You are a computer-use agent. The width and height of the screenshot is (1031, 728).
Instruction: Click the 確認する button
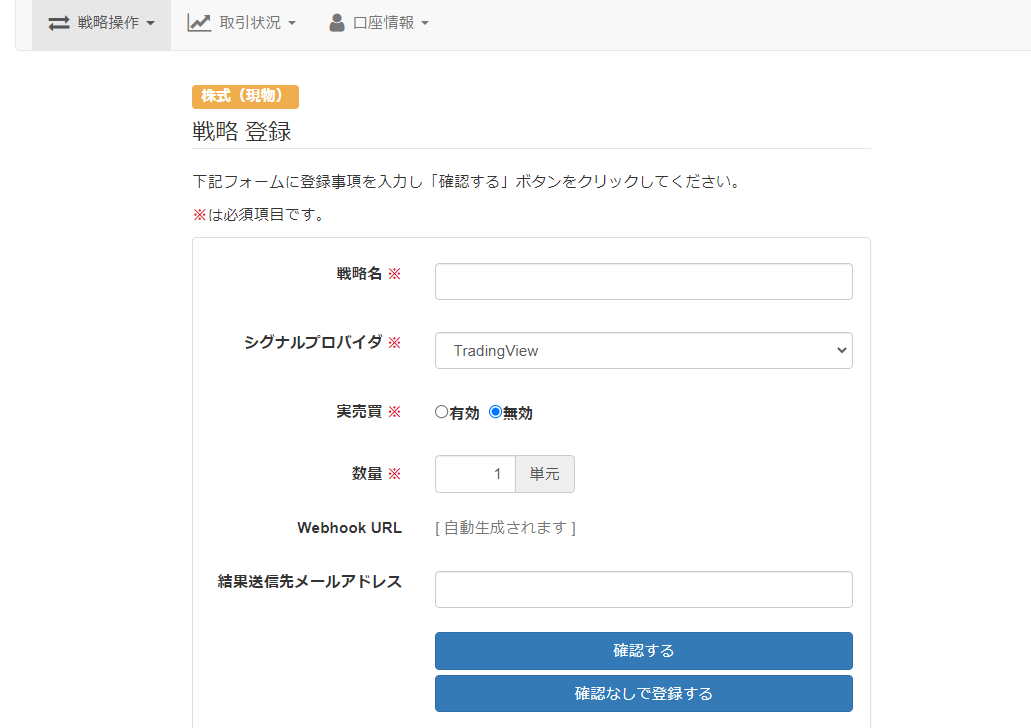pos(643,651)
